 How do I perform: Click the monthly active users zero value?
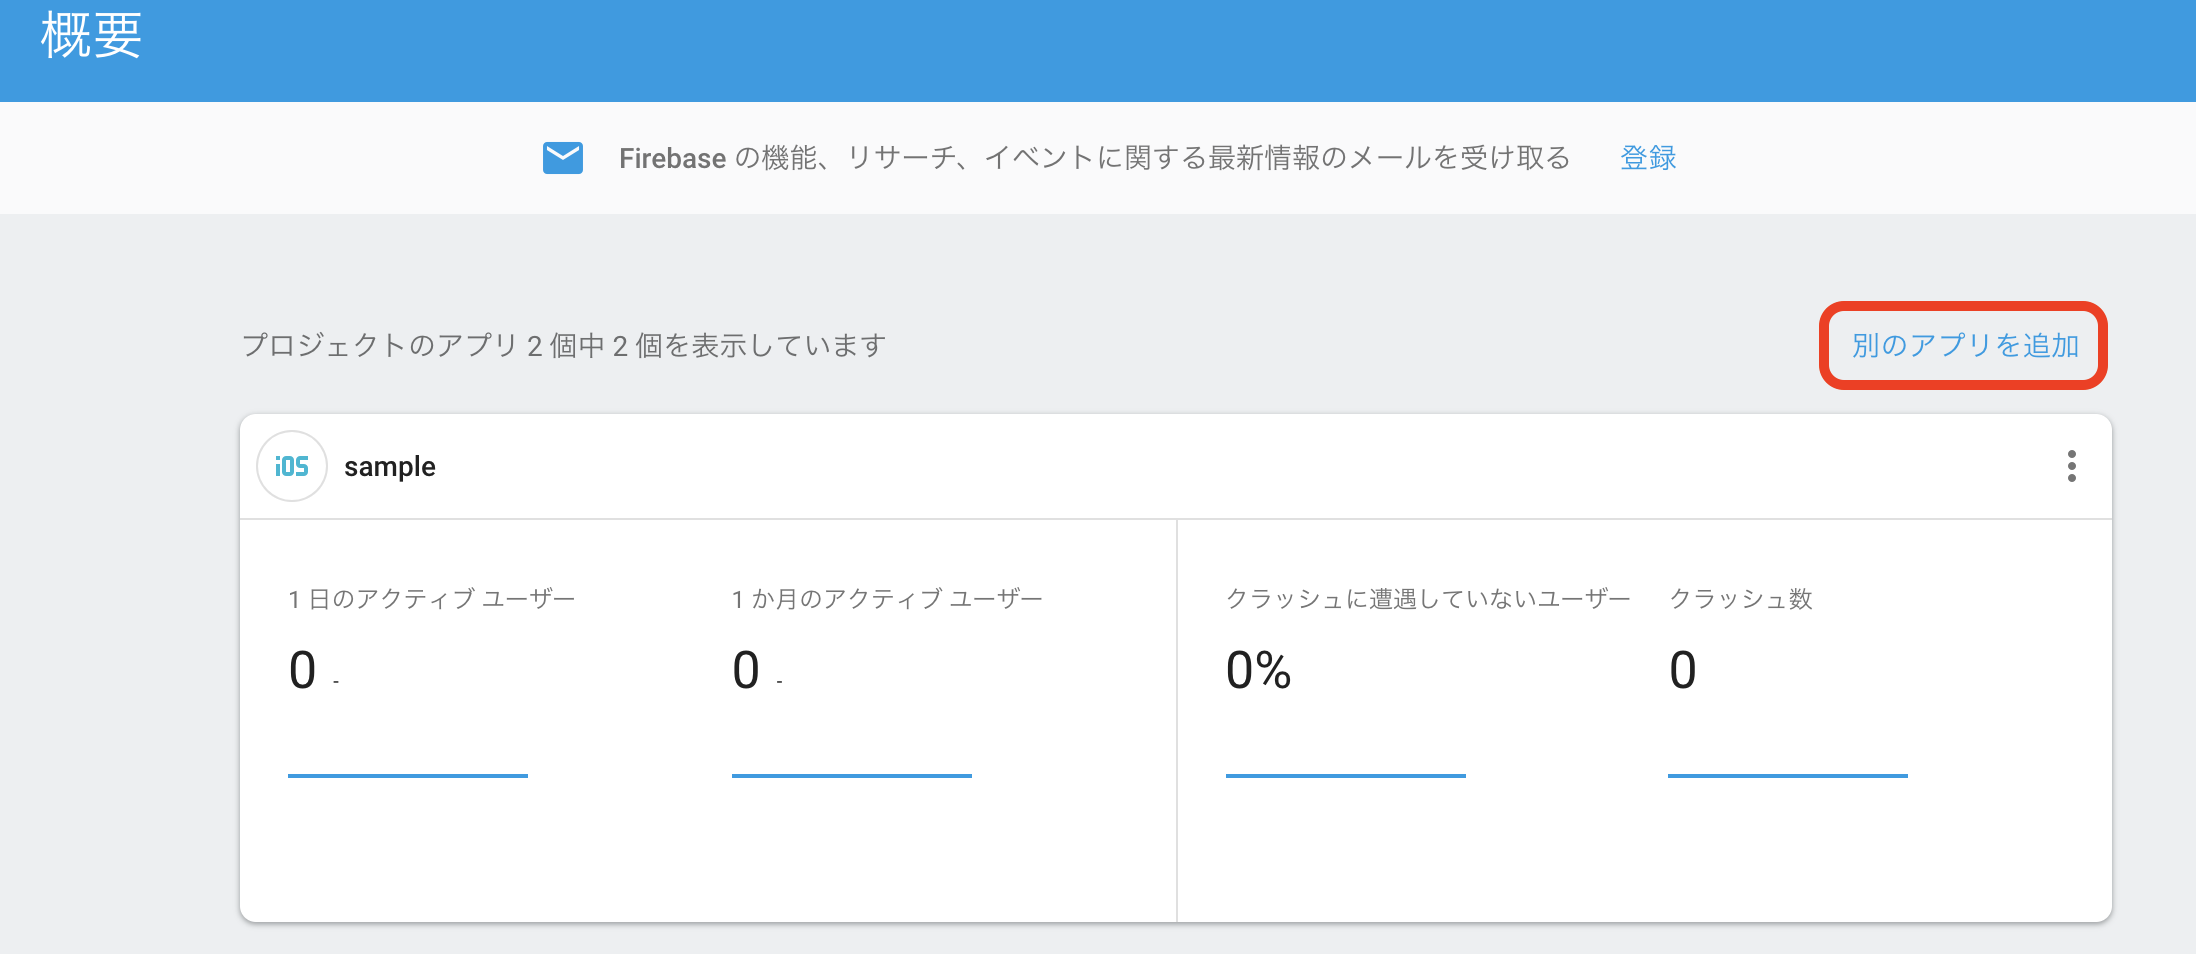click(x=746, y=670)
